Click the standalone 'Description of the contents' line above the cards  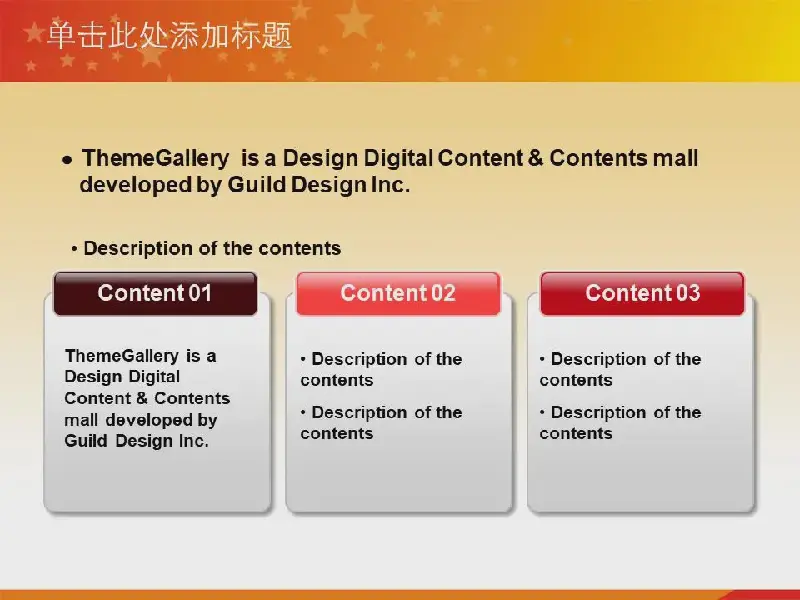[206, 248]
